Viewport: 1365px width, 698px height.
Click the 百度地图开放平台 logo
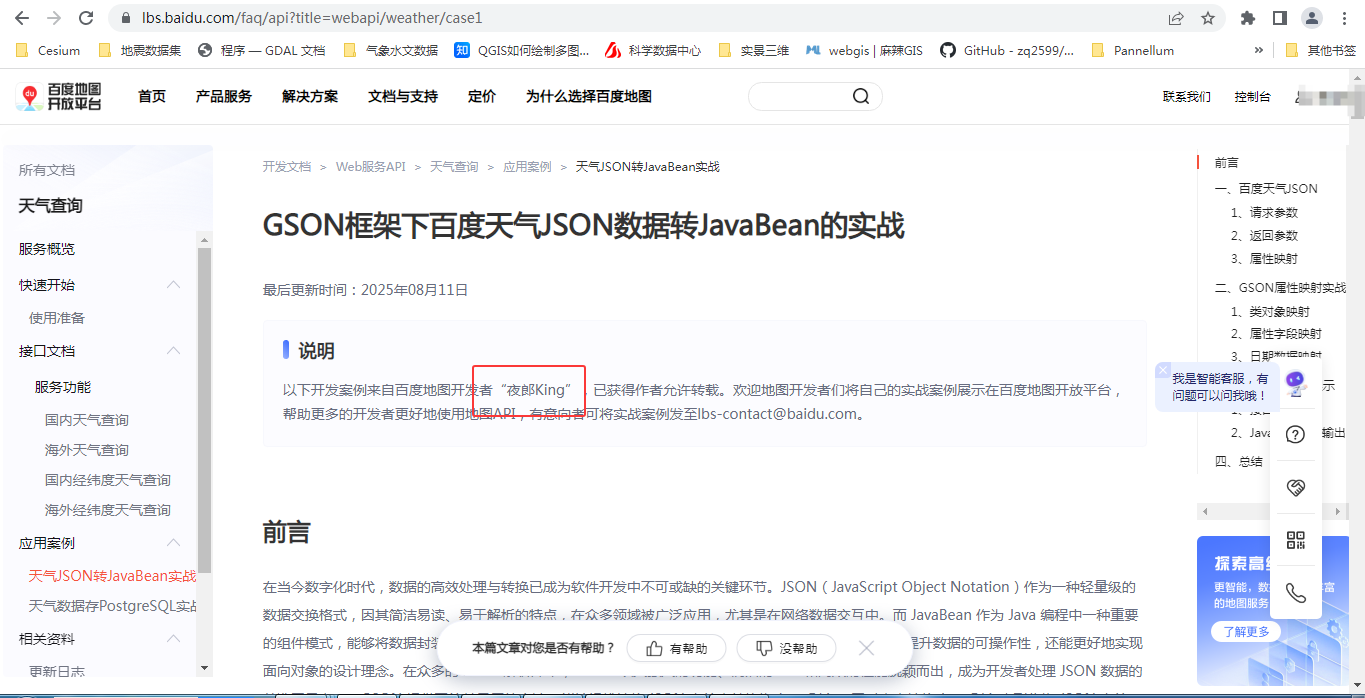(59, 97)
